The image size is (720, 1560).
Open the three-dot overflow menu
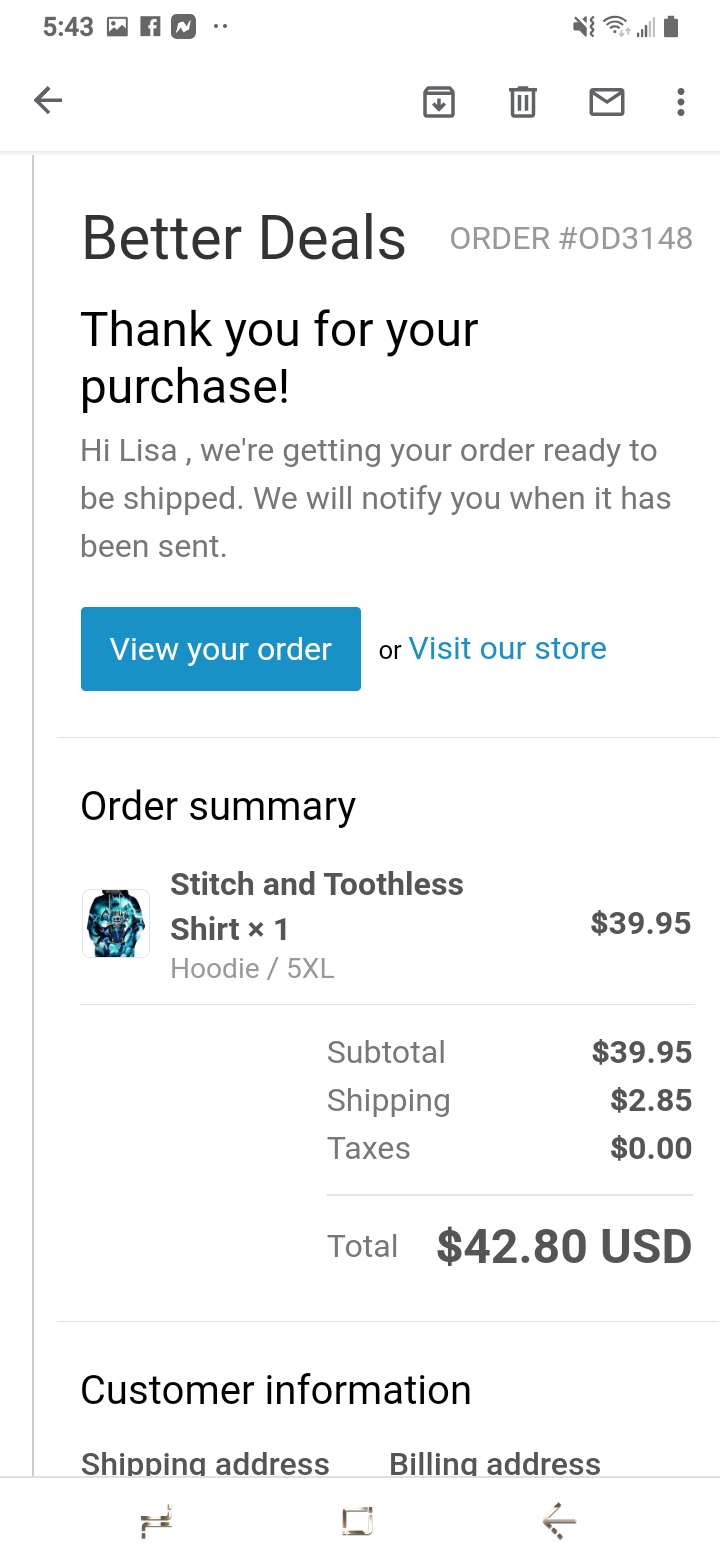click(x=681, y=102)
